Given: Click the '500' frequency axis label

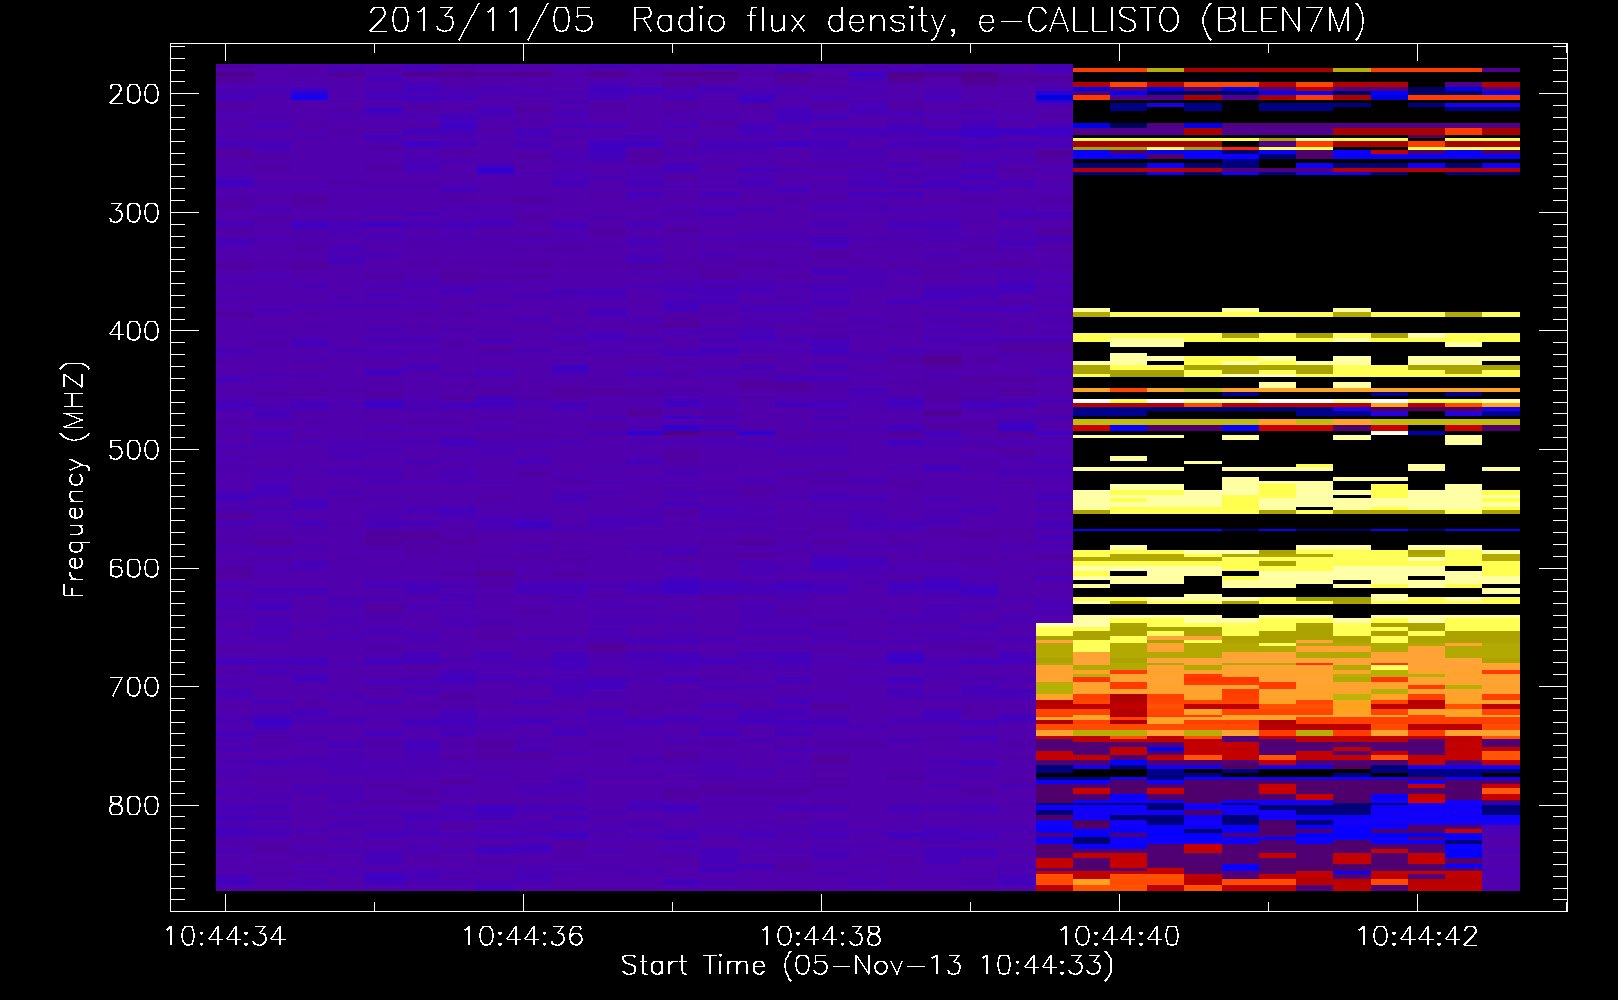Looking at the screenshot, I should 134,450.
